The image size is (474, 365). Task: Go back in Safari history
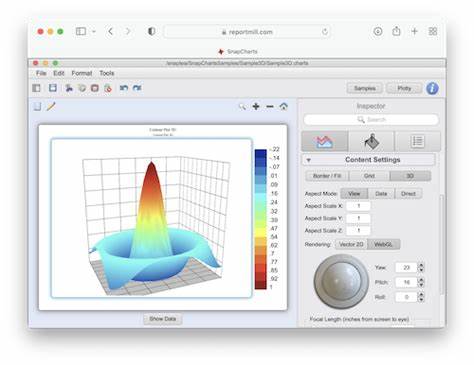[x=111, y=32]
